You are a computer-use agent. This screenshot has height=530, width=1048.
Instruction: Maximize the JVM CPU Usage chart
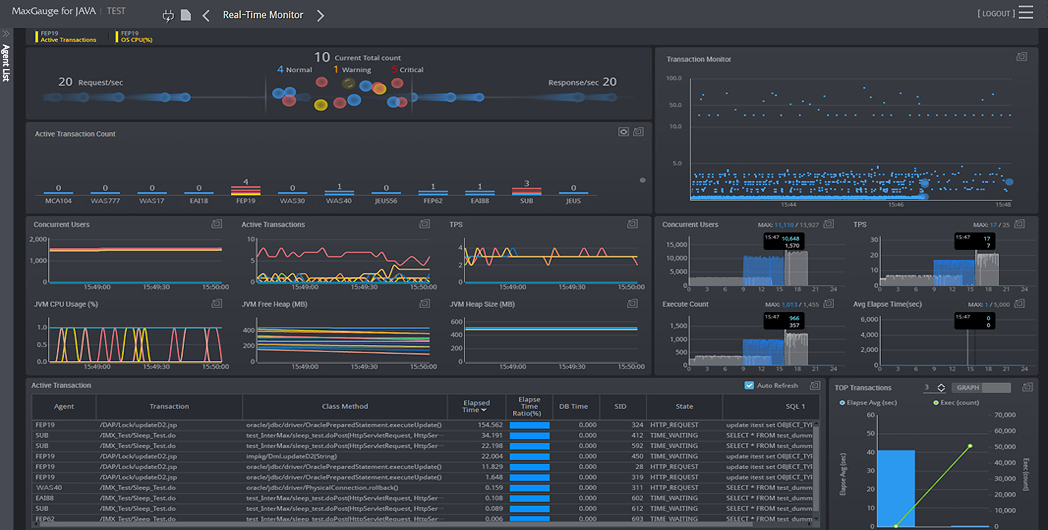[x=217, y=303]
